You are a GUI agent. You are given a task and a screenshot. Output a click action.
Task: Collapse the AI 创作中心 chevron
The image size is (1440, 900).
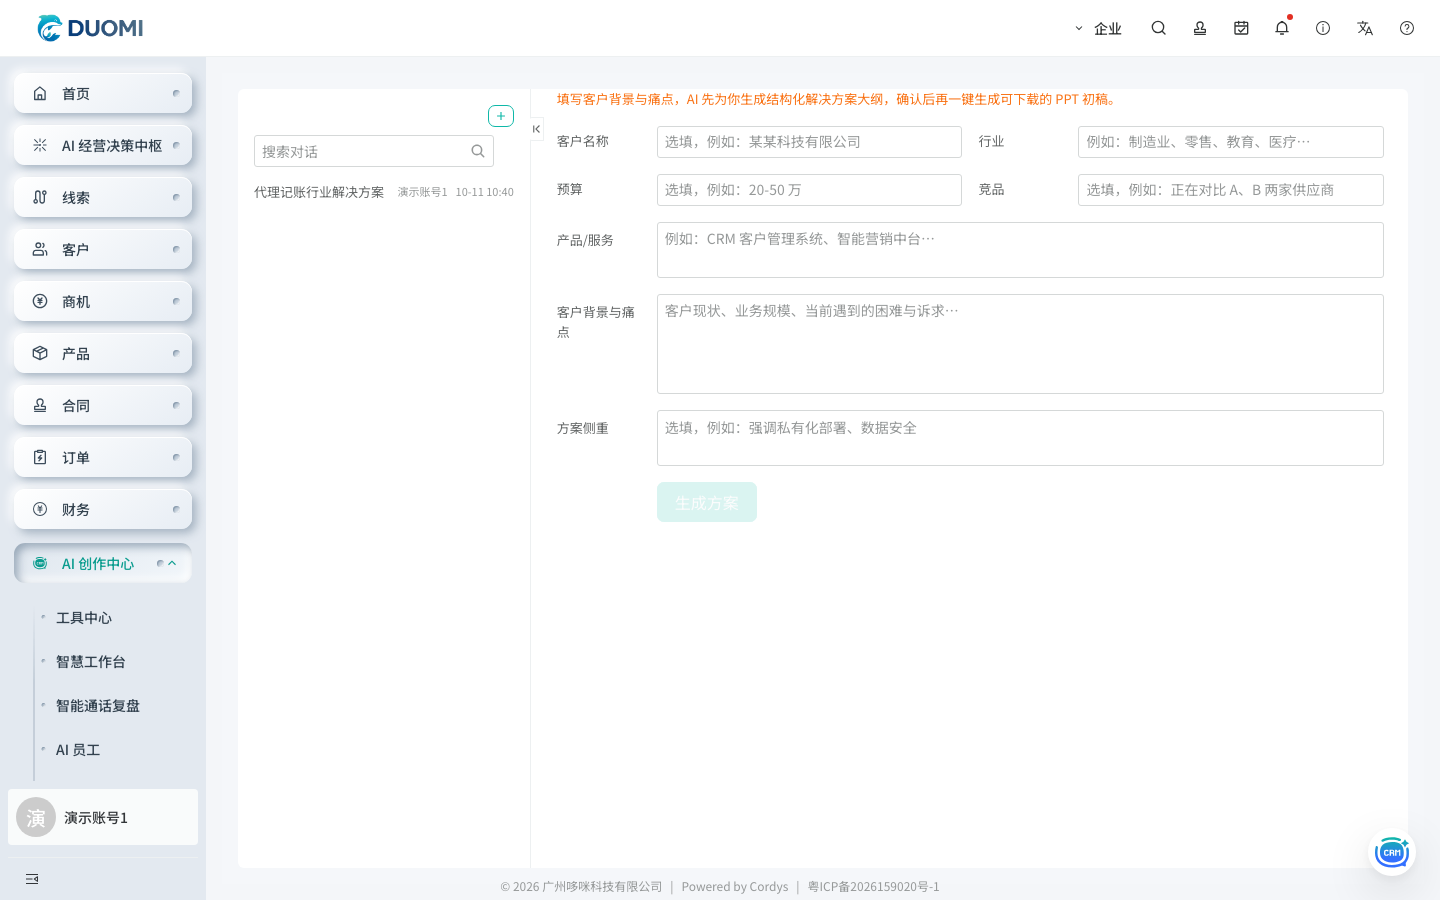172,563
